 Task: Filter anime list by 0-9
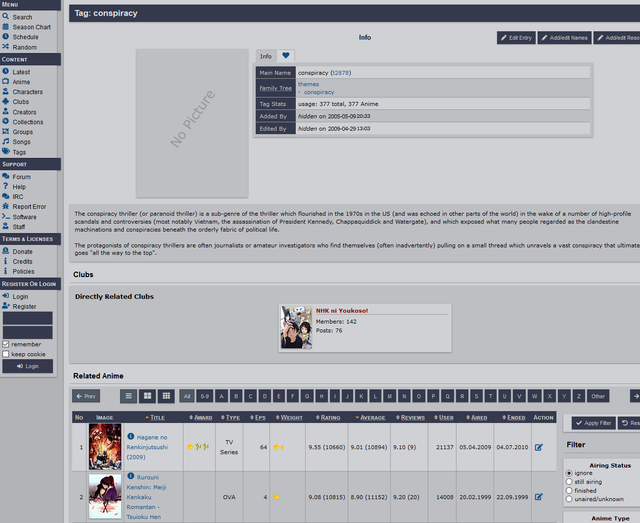click(205, 396)
